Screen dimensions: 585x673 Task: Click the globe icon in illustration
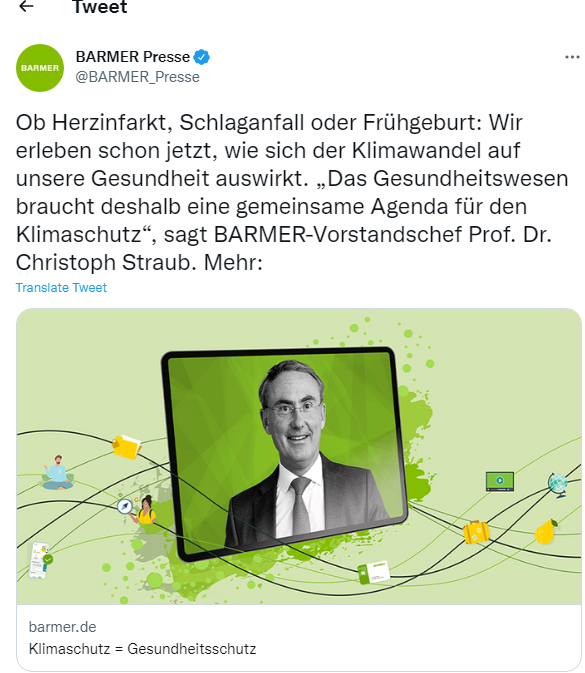558,485
